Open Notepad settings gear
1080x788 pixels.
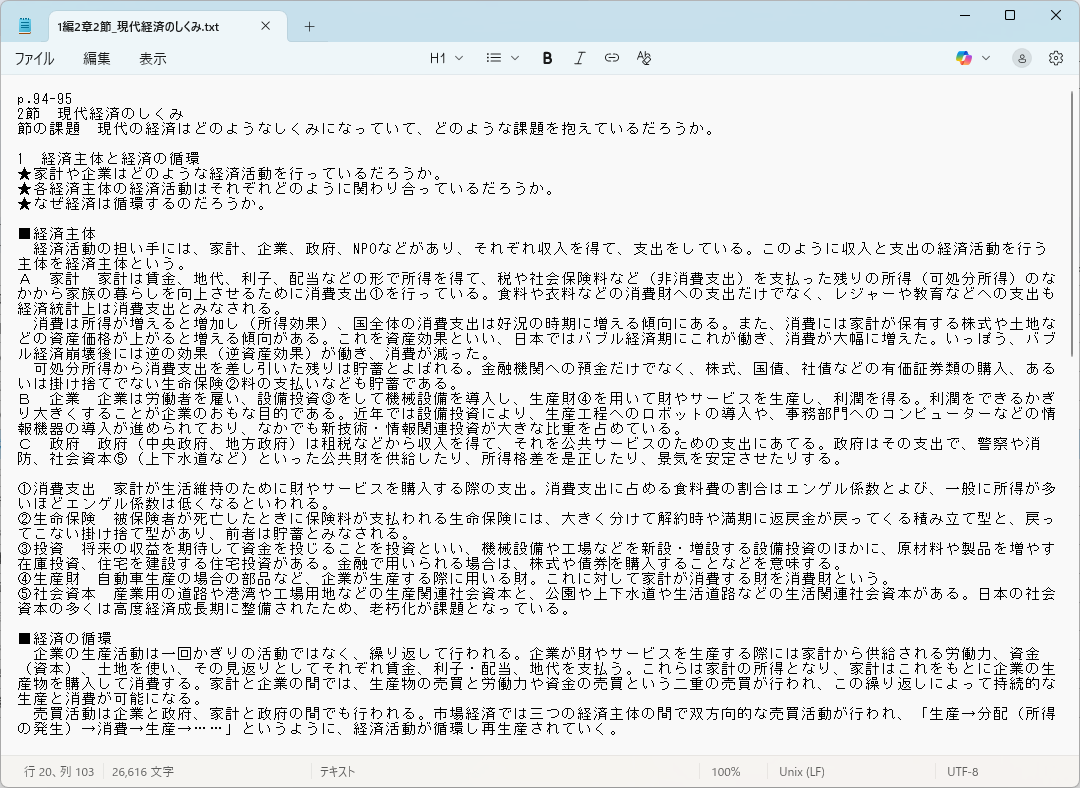pyautogui.click(x=1055, y=58)
